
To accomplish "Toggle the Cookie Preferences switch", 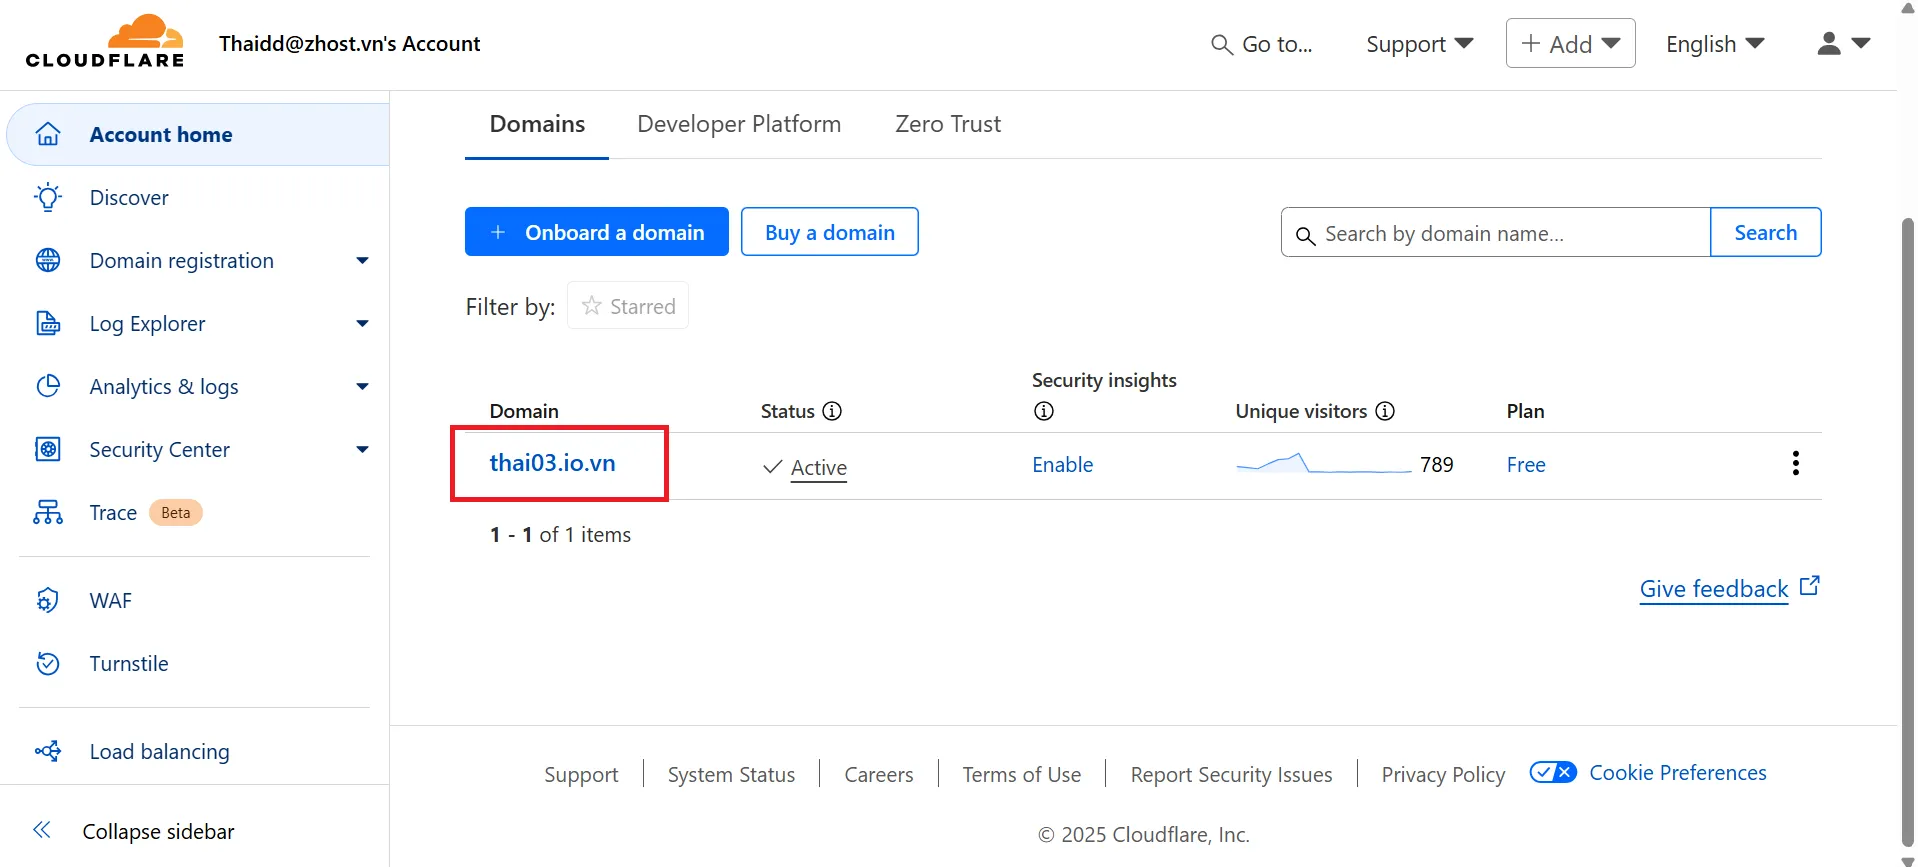I will tap(1553, 772).
